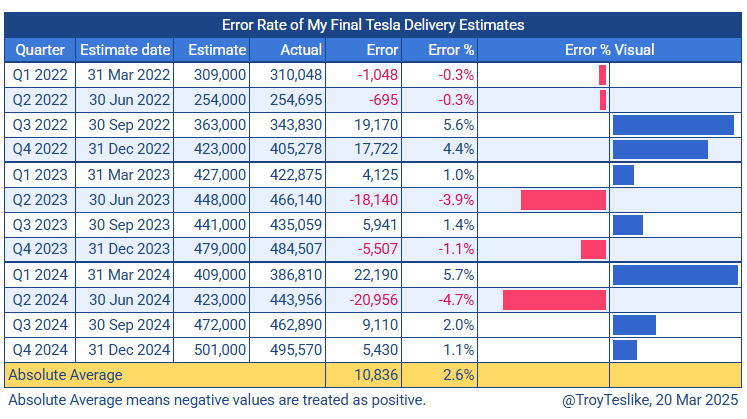Click the Q1 2024 blue error bar
This screenshot has height=419, width=747.
(675, 275)
